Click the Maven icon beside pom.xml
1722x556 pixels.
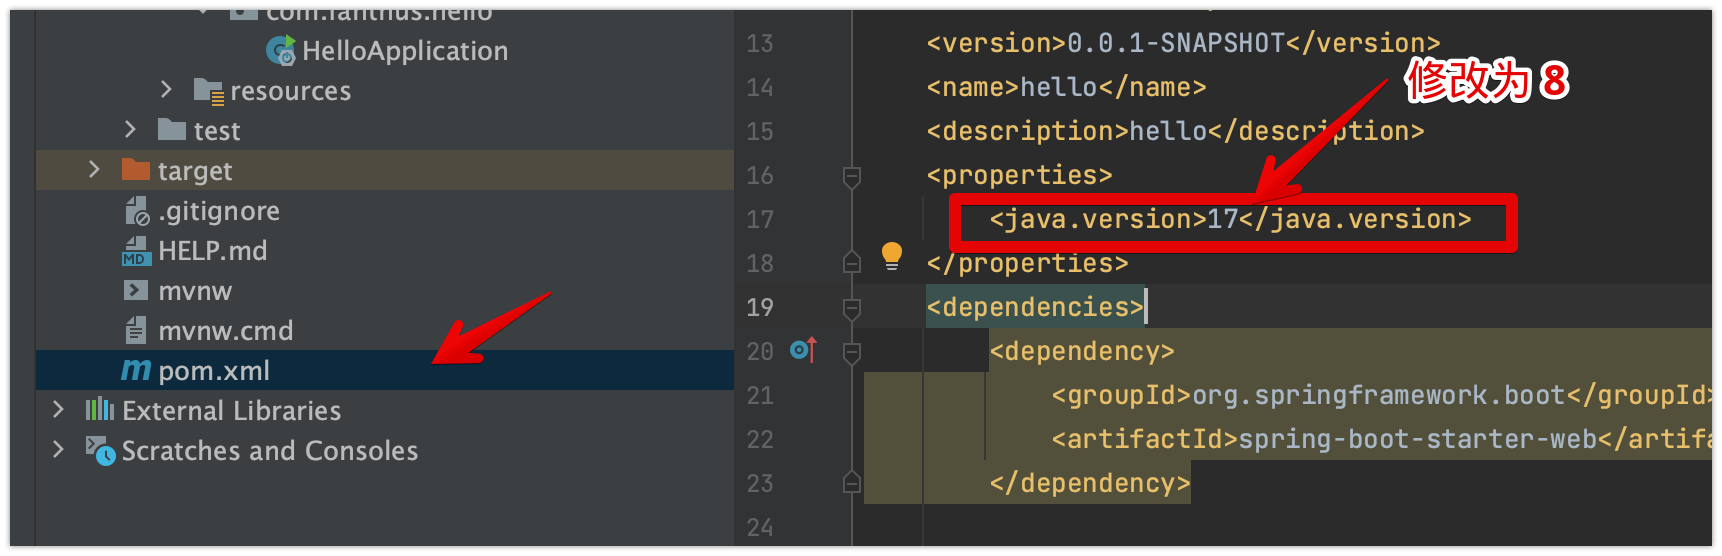pyautogui.click(x=136, y=371)
